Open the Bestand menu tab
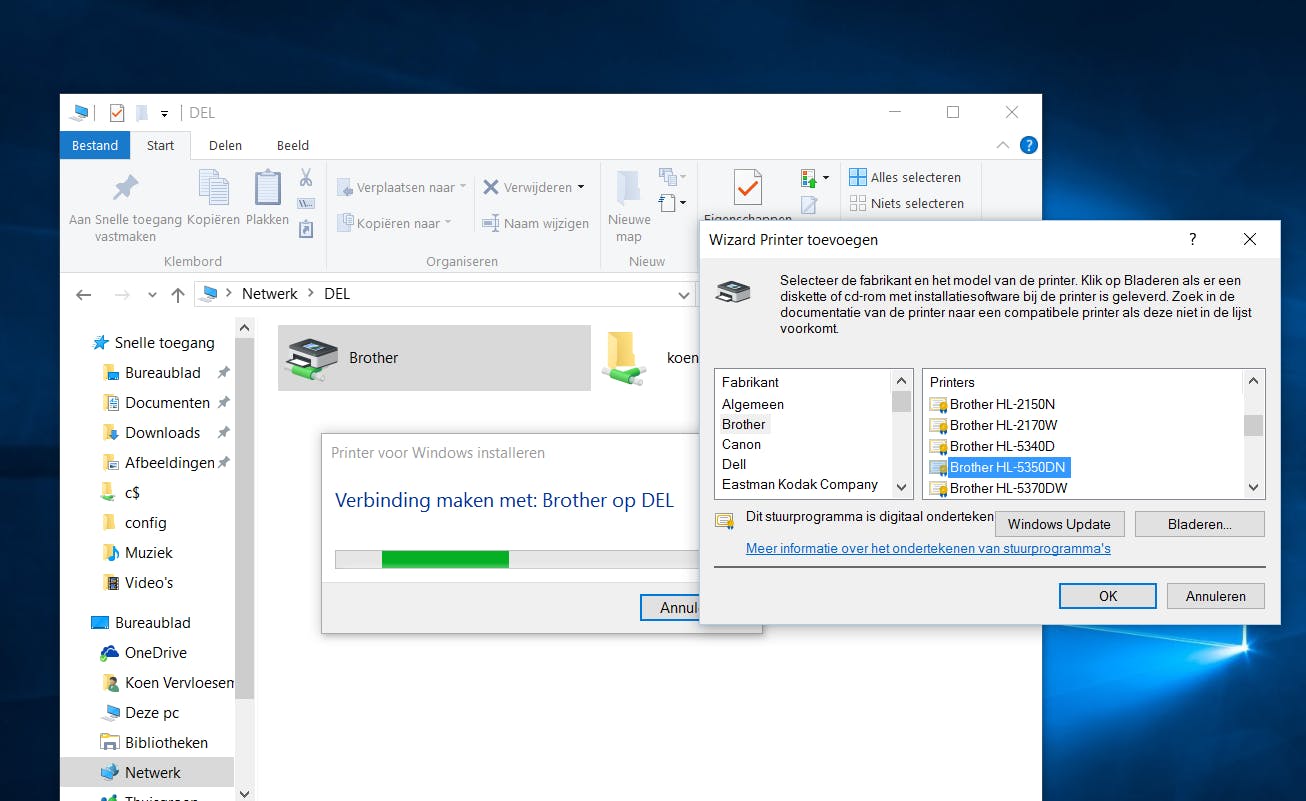The height and width of the screenshot is (801, 1306). 95,145
